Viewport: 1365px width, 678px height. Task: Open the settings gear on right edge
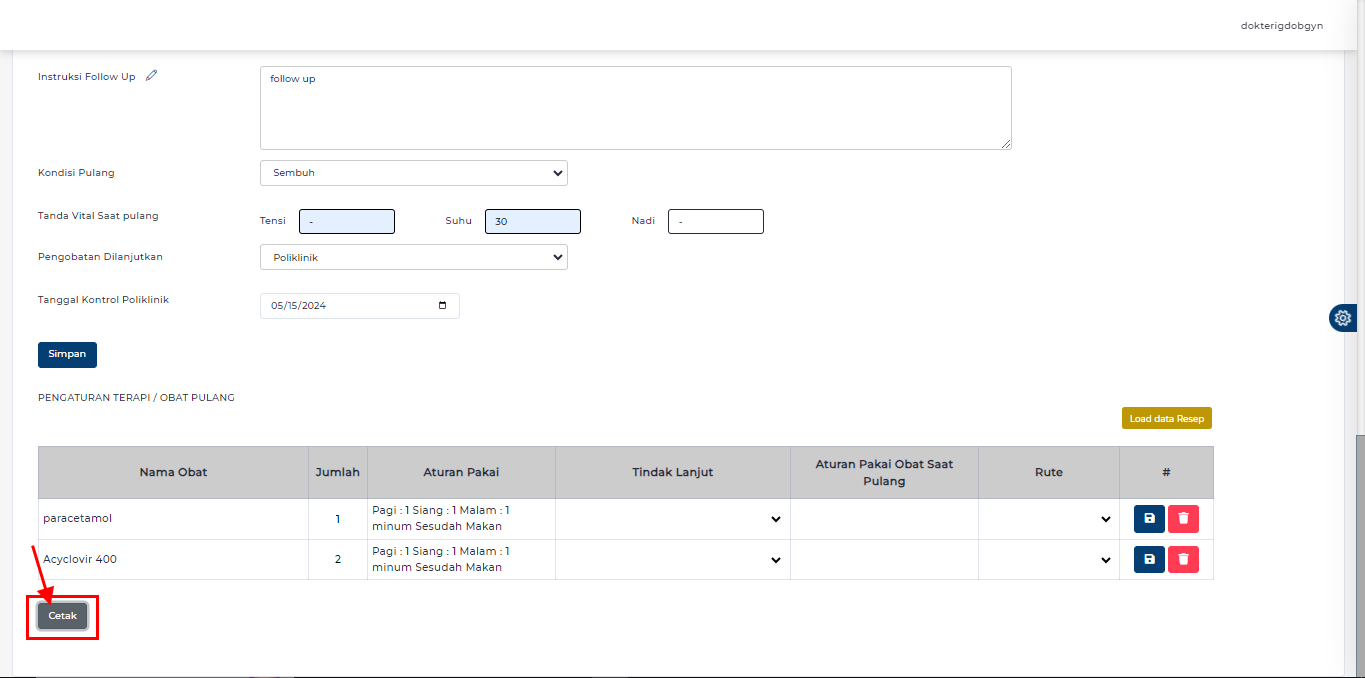coord(1342,318)
